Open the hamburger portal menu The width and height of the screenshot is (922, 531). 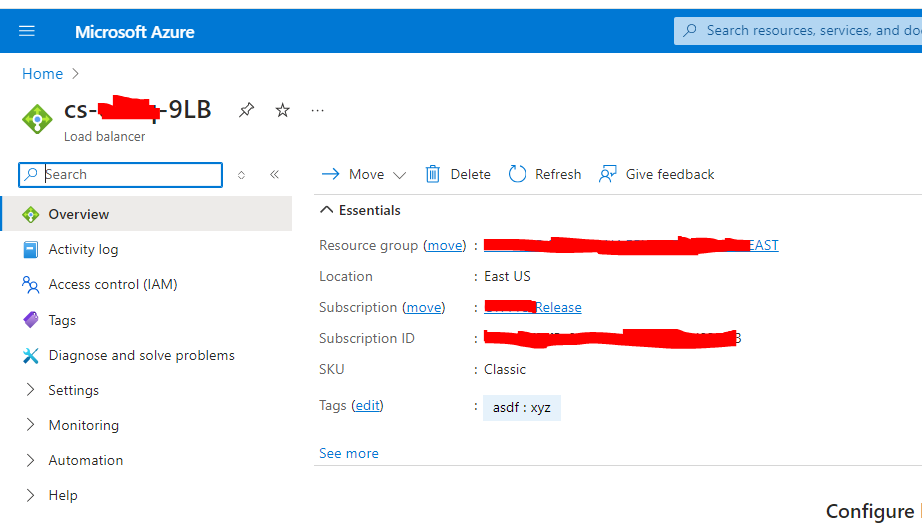tap(27, 31)
